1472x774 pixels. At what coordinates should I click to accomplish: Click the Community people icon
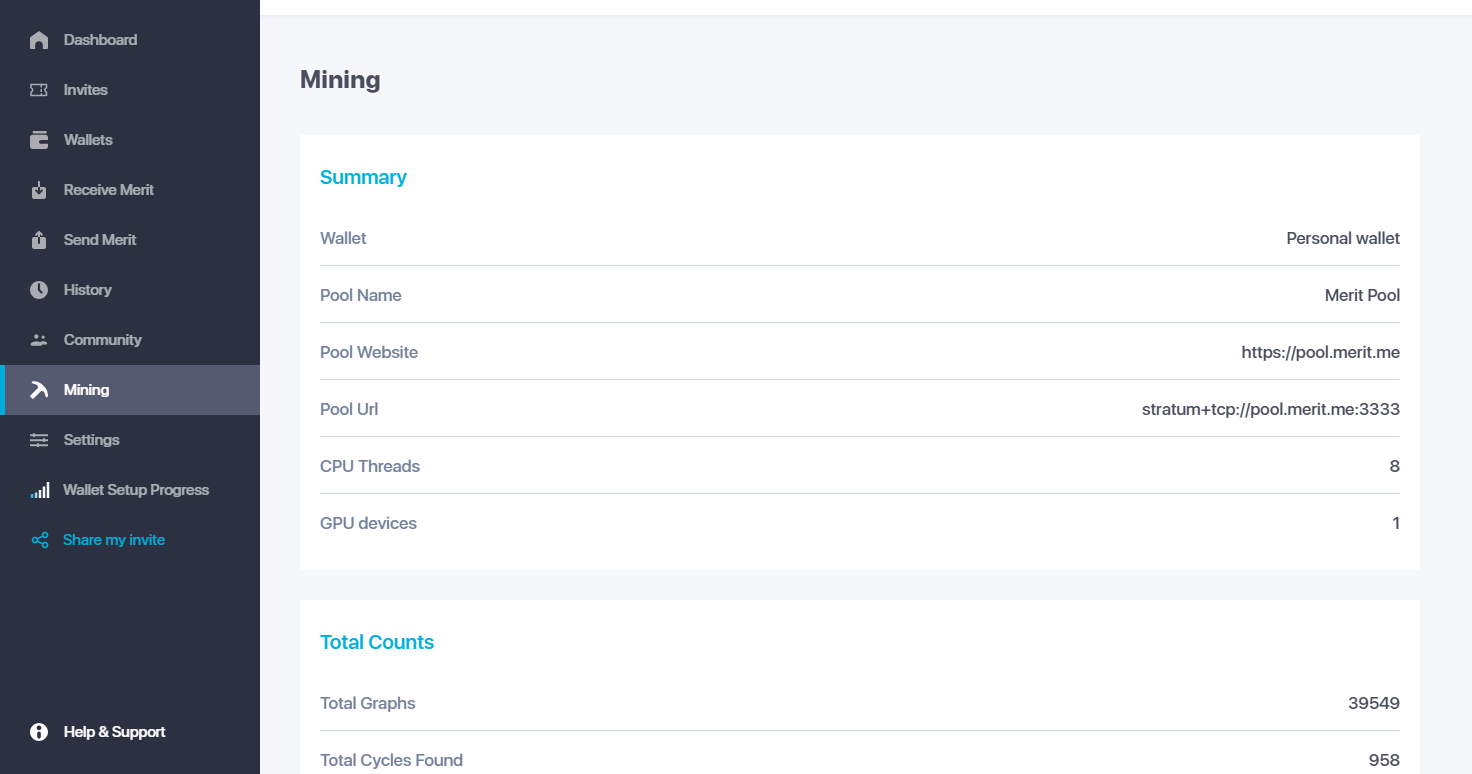pos(39,340)
